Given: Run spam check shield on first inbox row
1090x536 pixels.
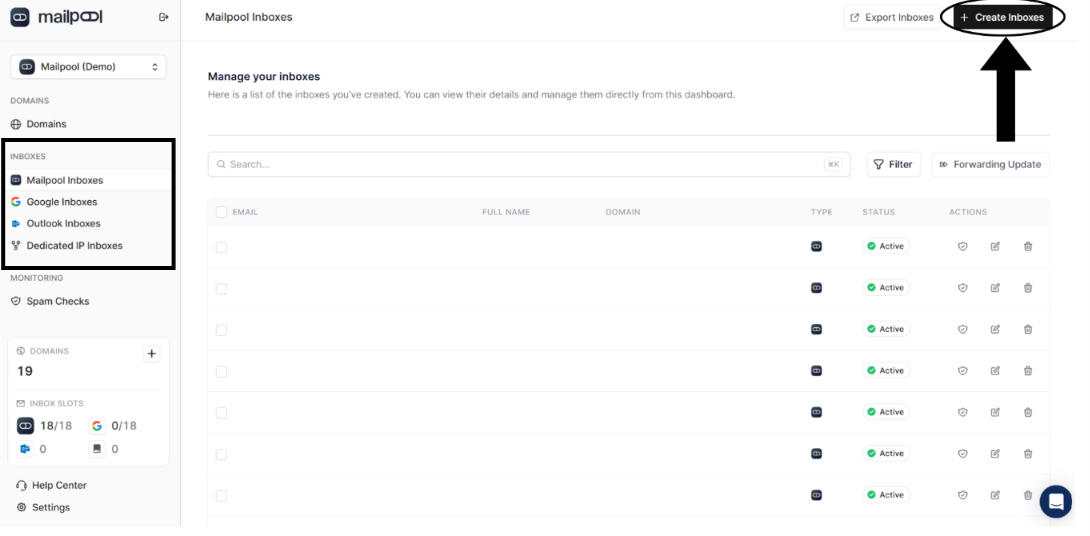Looking at the screenshot, I should (963, 246).
